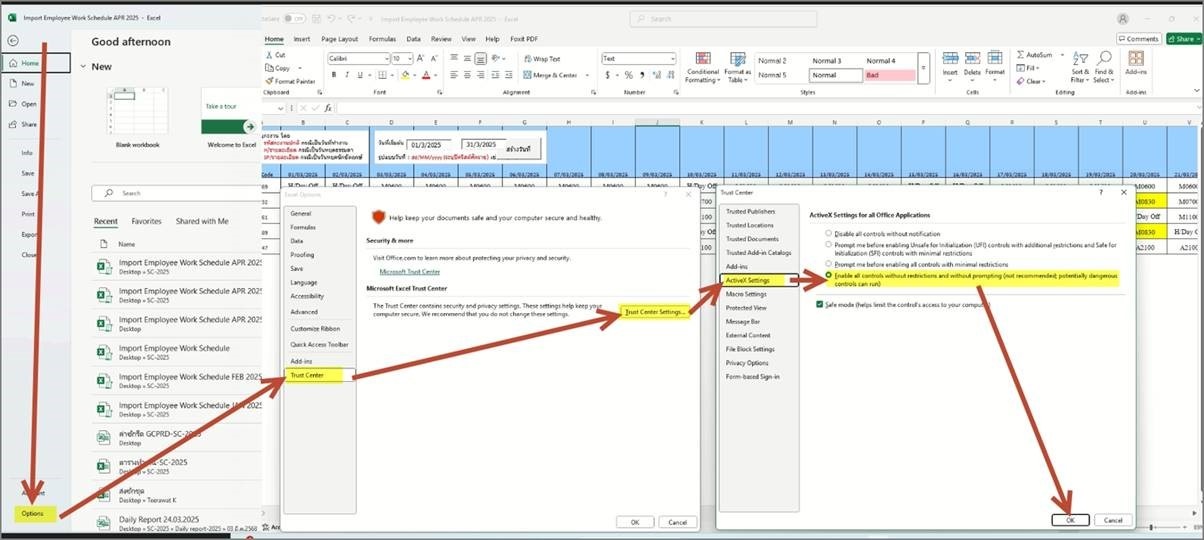Screen dimensions: 1204x540
Task: Apply yellow fill color with the bucket icon
Action: 405,75
